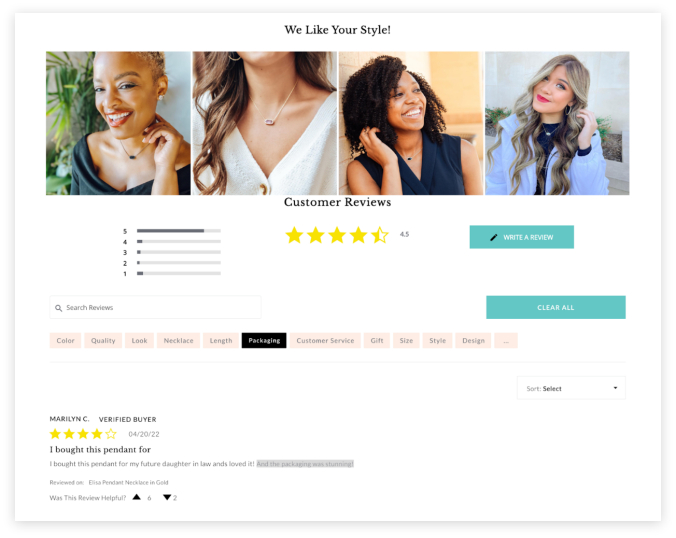Click the pencil icon on Write a Review
The height and width of the screenshot is (538, 676).
[494, 237]
